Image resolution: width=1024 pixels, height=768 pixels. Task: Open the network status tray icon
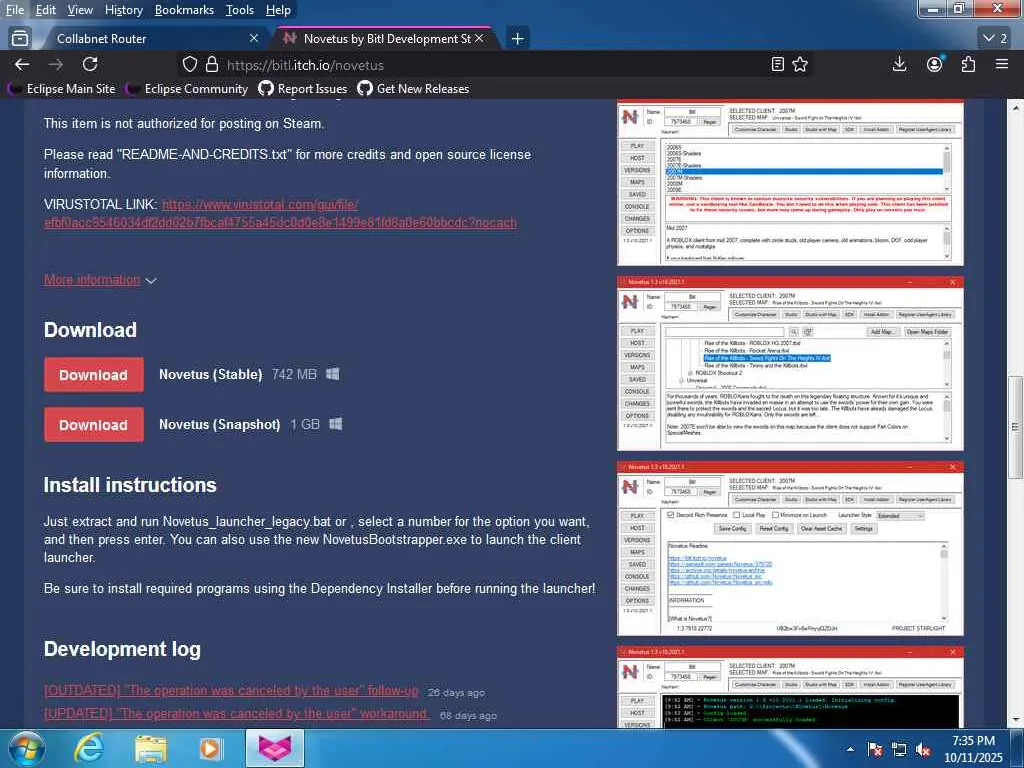899,749
